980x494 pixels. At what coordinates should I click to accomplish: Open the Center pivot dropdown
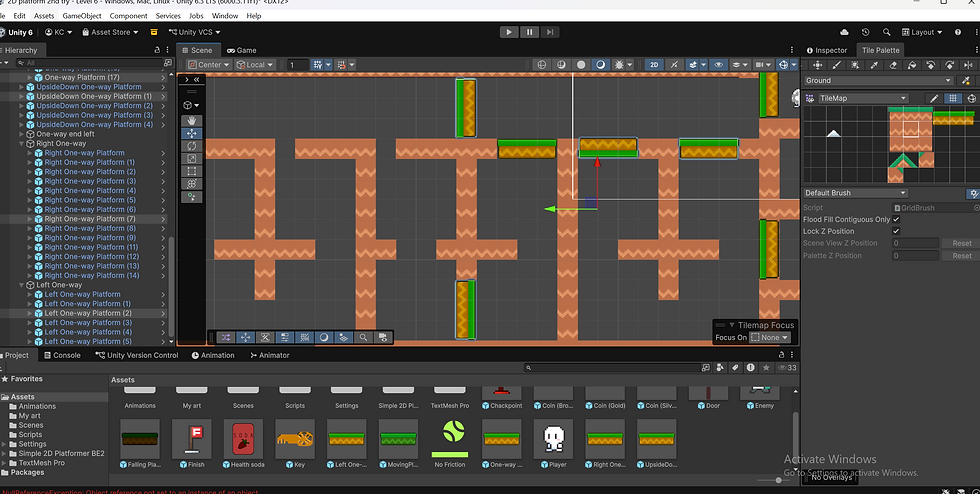[x=209, y=64]
